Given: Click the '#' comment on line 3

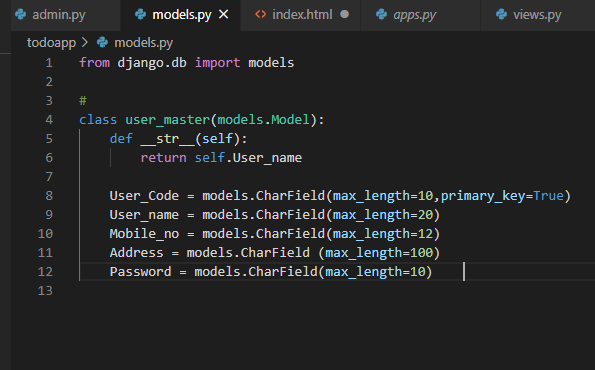Looking at the screenshot, I should 83,101.
